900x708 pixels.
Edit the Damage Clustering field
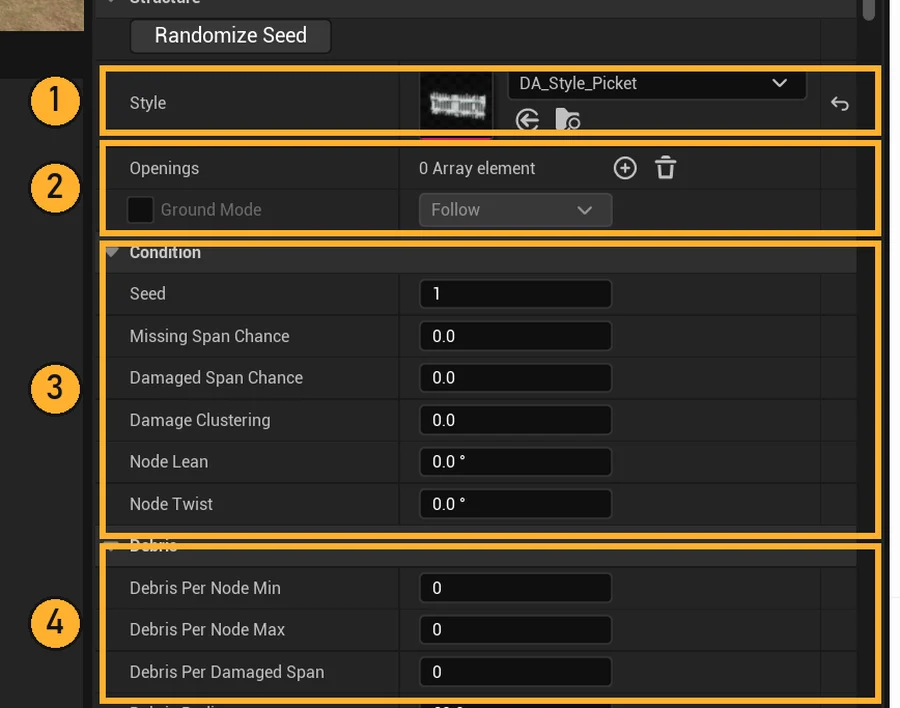tap(515, 420)
